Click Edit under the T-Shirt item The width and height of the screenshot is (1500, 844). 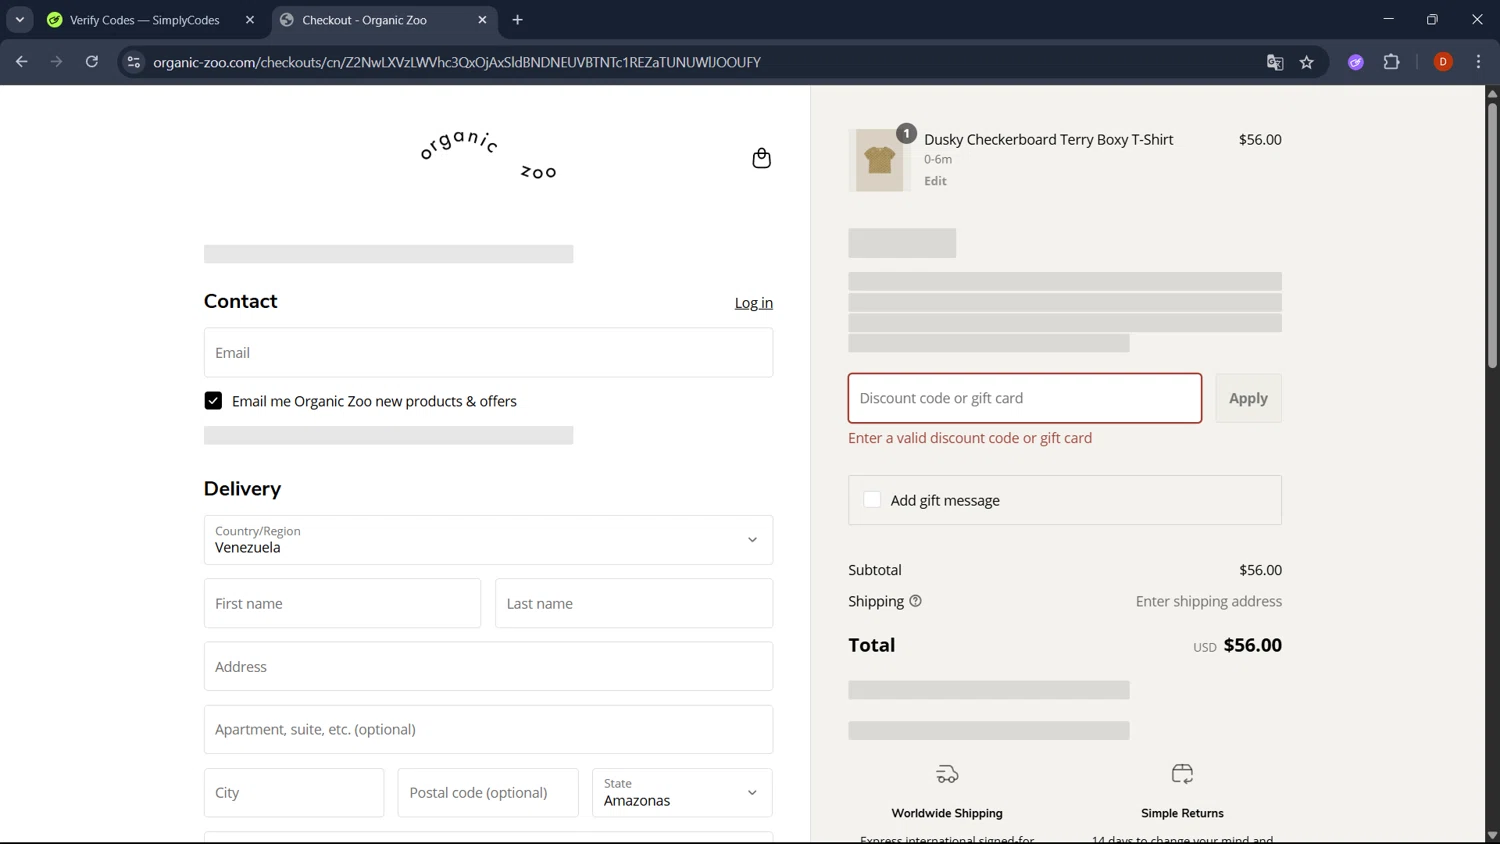coord(935,181)
